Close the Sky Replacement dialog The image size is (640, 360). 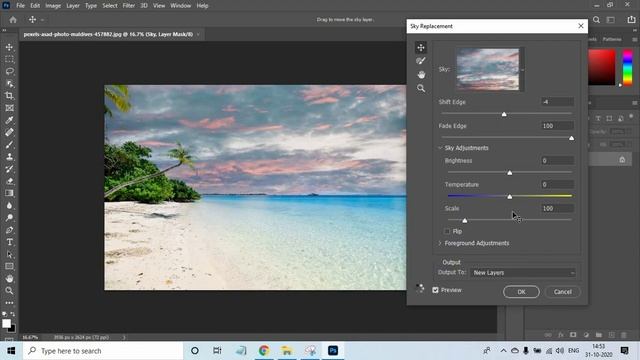click(x=581, y=26)
